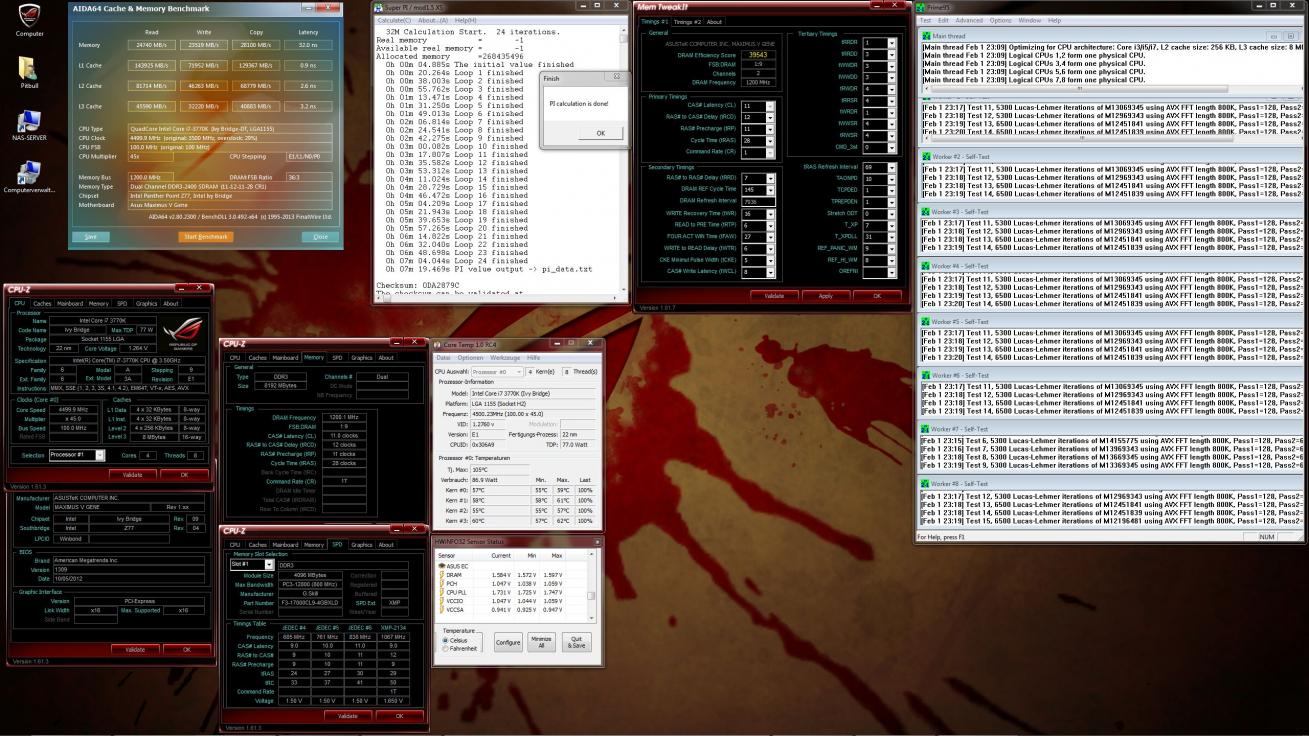Open CPU Auswahl Prozessor #0 dropdown in Core Temp
The height and width of the screenshot is (736, 1309).
point(497,371)
